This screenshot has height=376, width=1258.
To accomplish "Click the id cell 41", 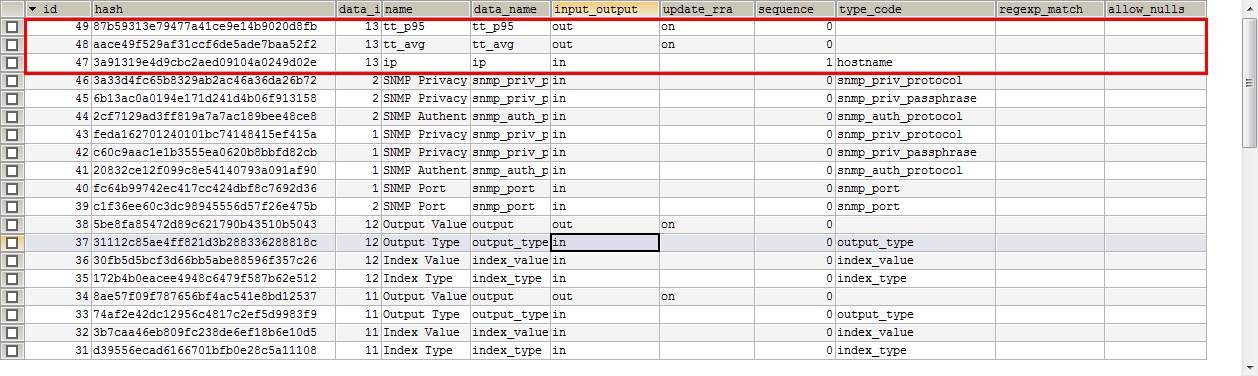I will (58, 171).
